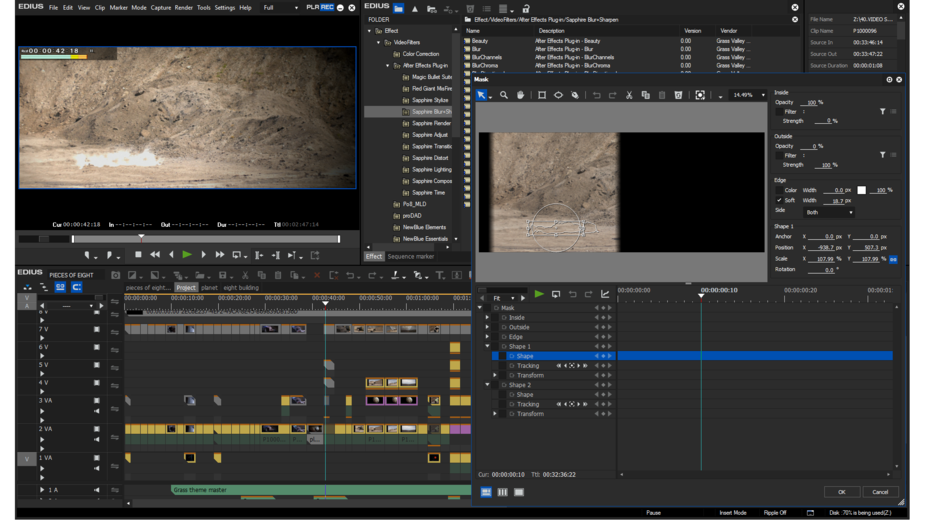Click Cancel in the Mask window
Screen dimensions: 925x520
(880, 492)
